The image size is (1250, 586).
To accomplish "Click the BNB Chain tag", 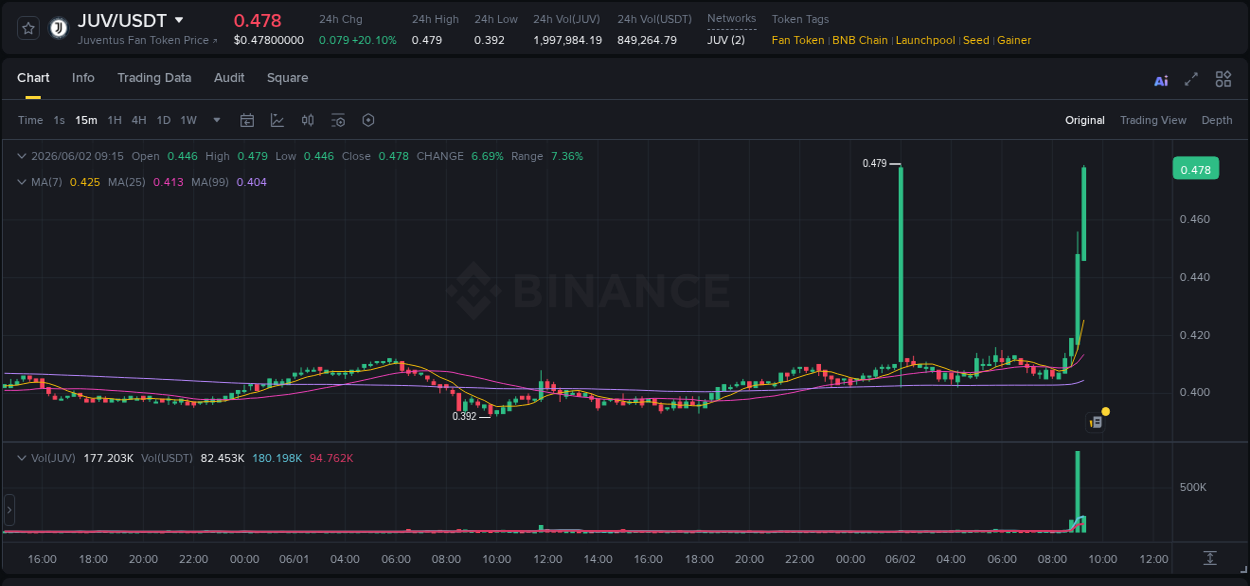I will point(860,40).
